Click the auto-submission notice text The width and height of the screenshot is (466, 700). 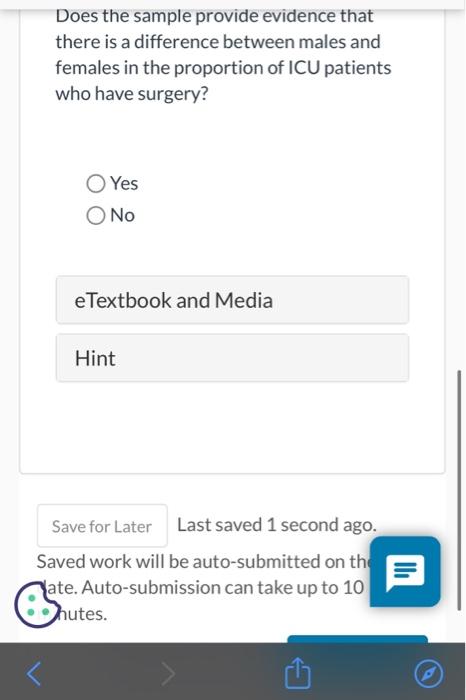[x=203, y=588]
